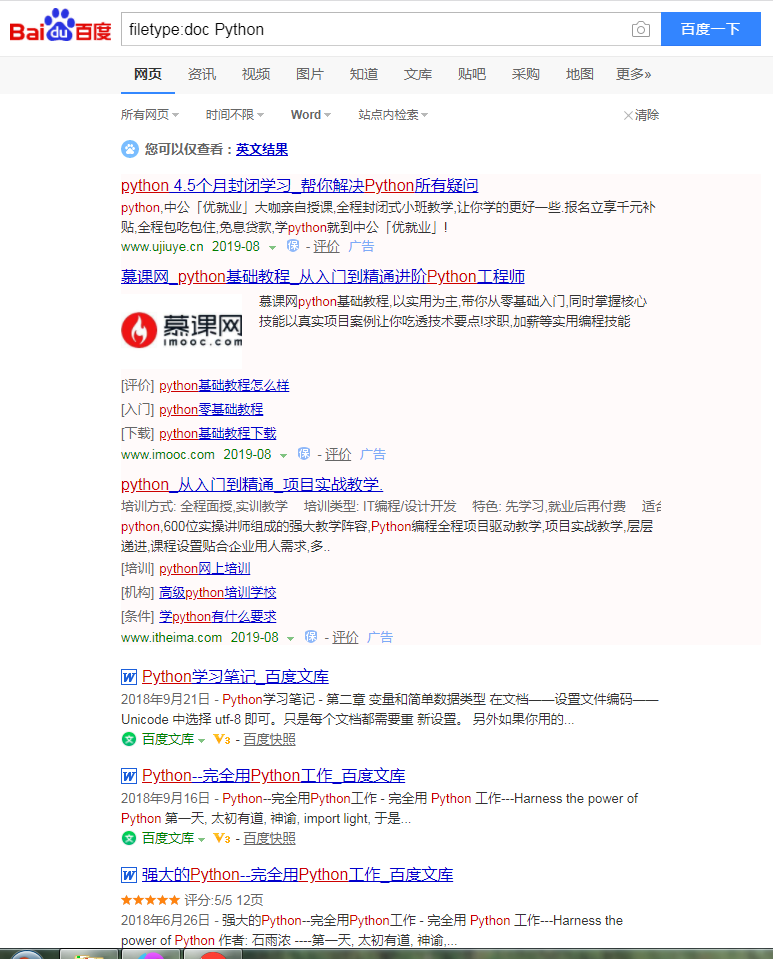Click green verified icon under Python--完全用Python工作
Screen dimensions: 773x959
[x=128, y=839]
